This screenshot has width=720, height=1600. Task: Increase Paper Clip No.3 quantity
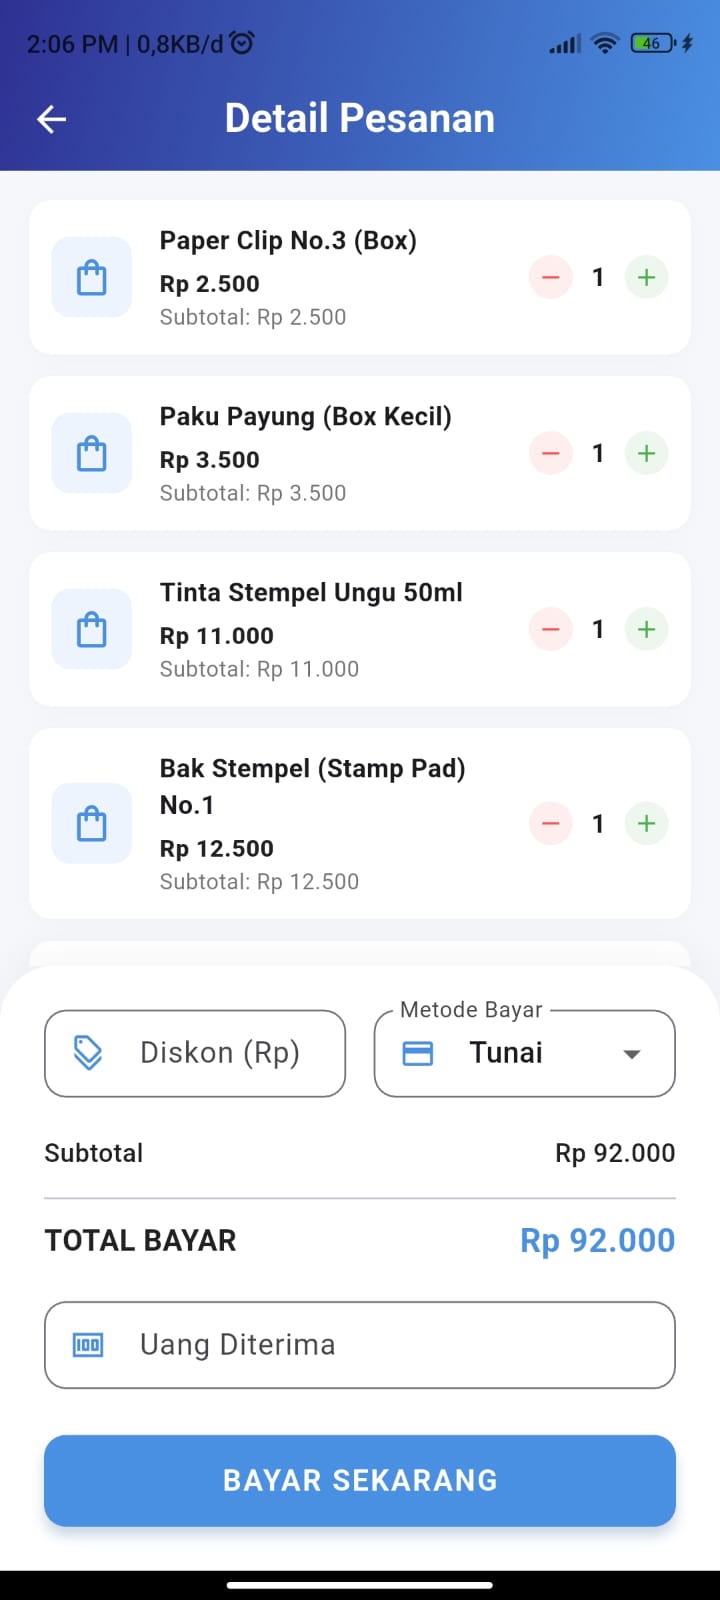click(646, 277)
